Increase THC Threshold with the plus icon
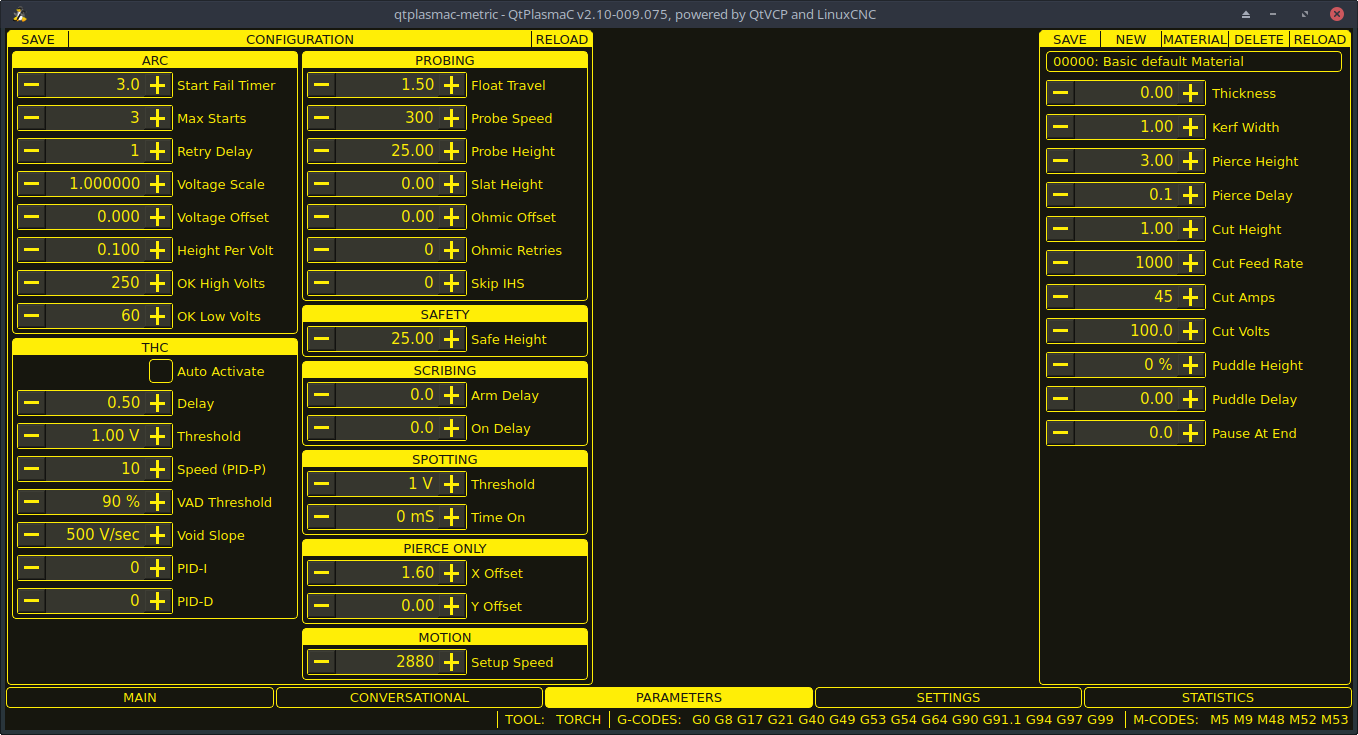 [158, 436]
